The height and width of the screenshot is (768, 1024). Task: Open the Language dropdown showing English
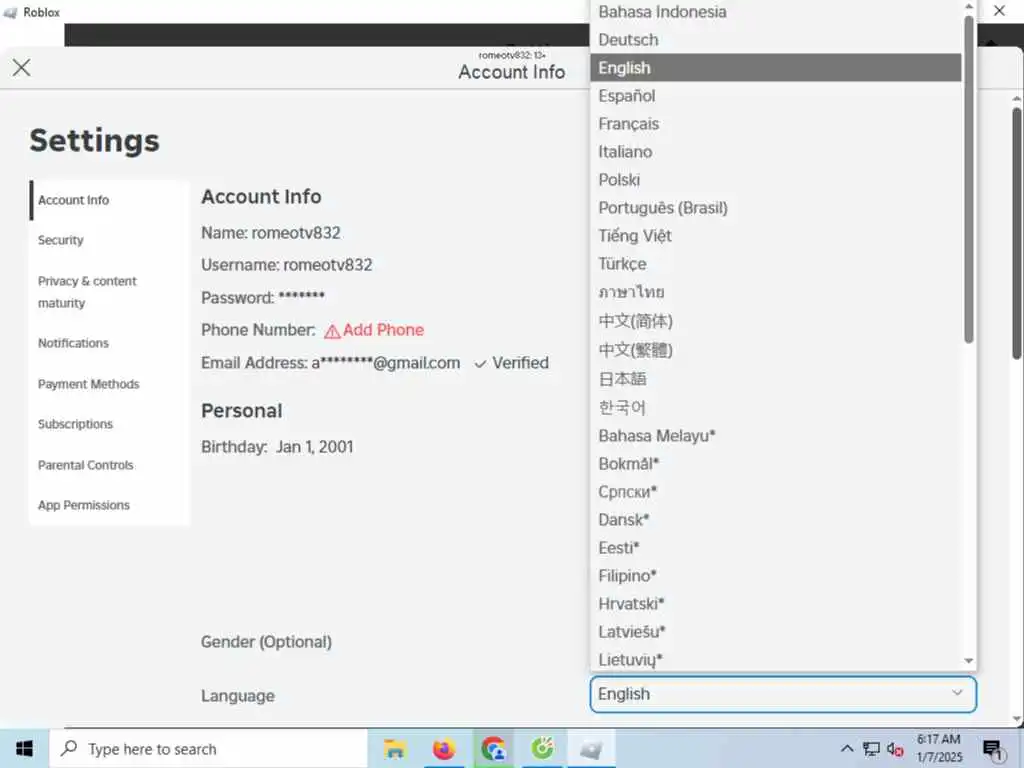tap(783, 694)
